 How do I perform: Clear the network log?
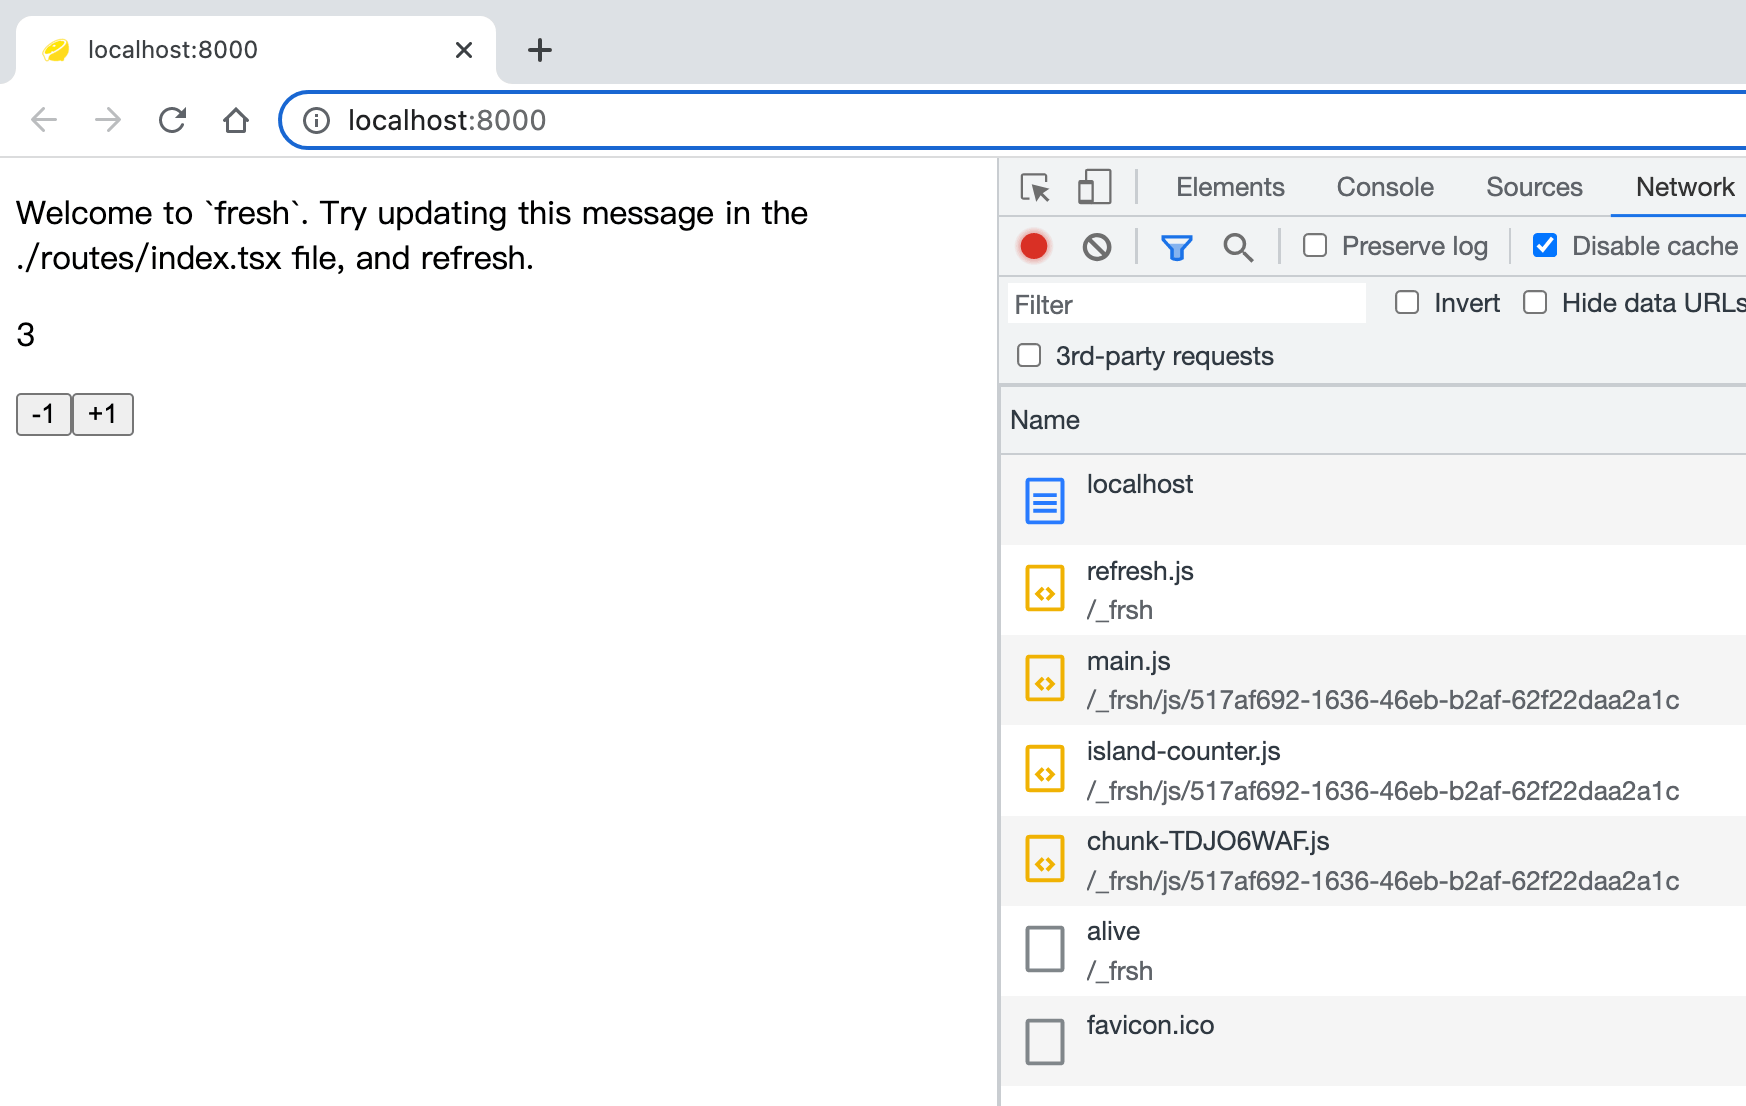tap(1097, 246)
